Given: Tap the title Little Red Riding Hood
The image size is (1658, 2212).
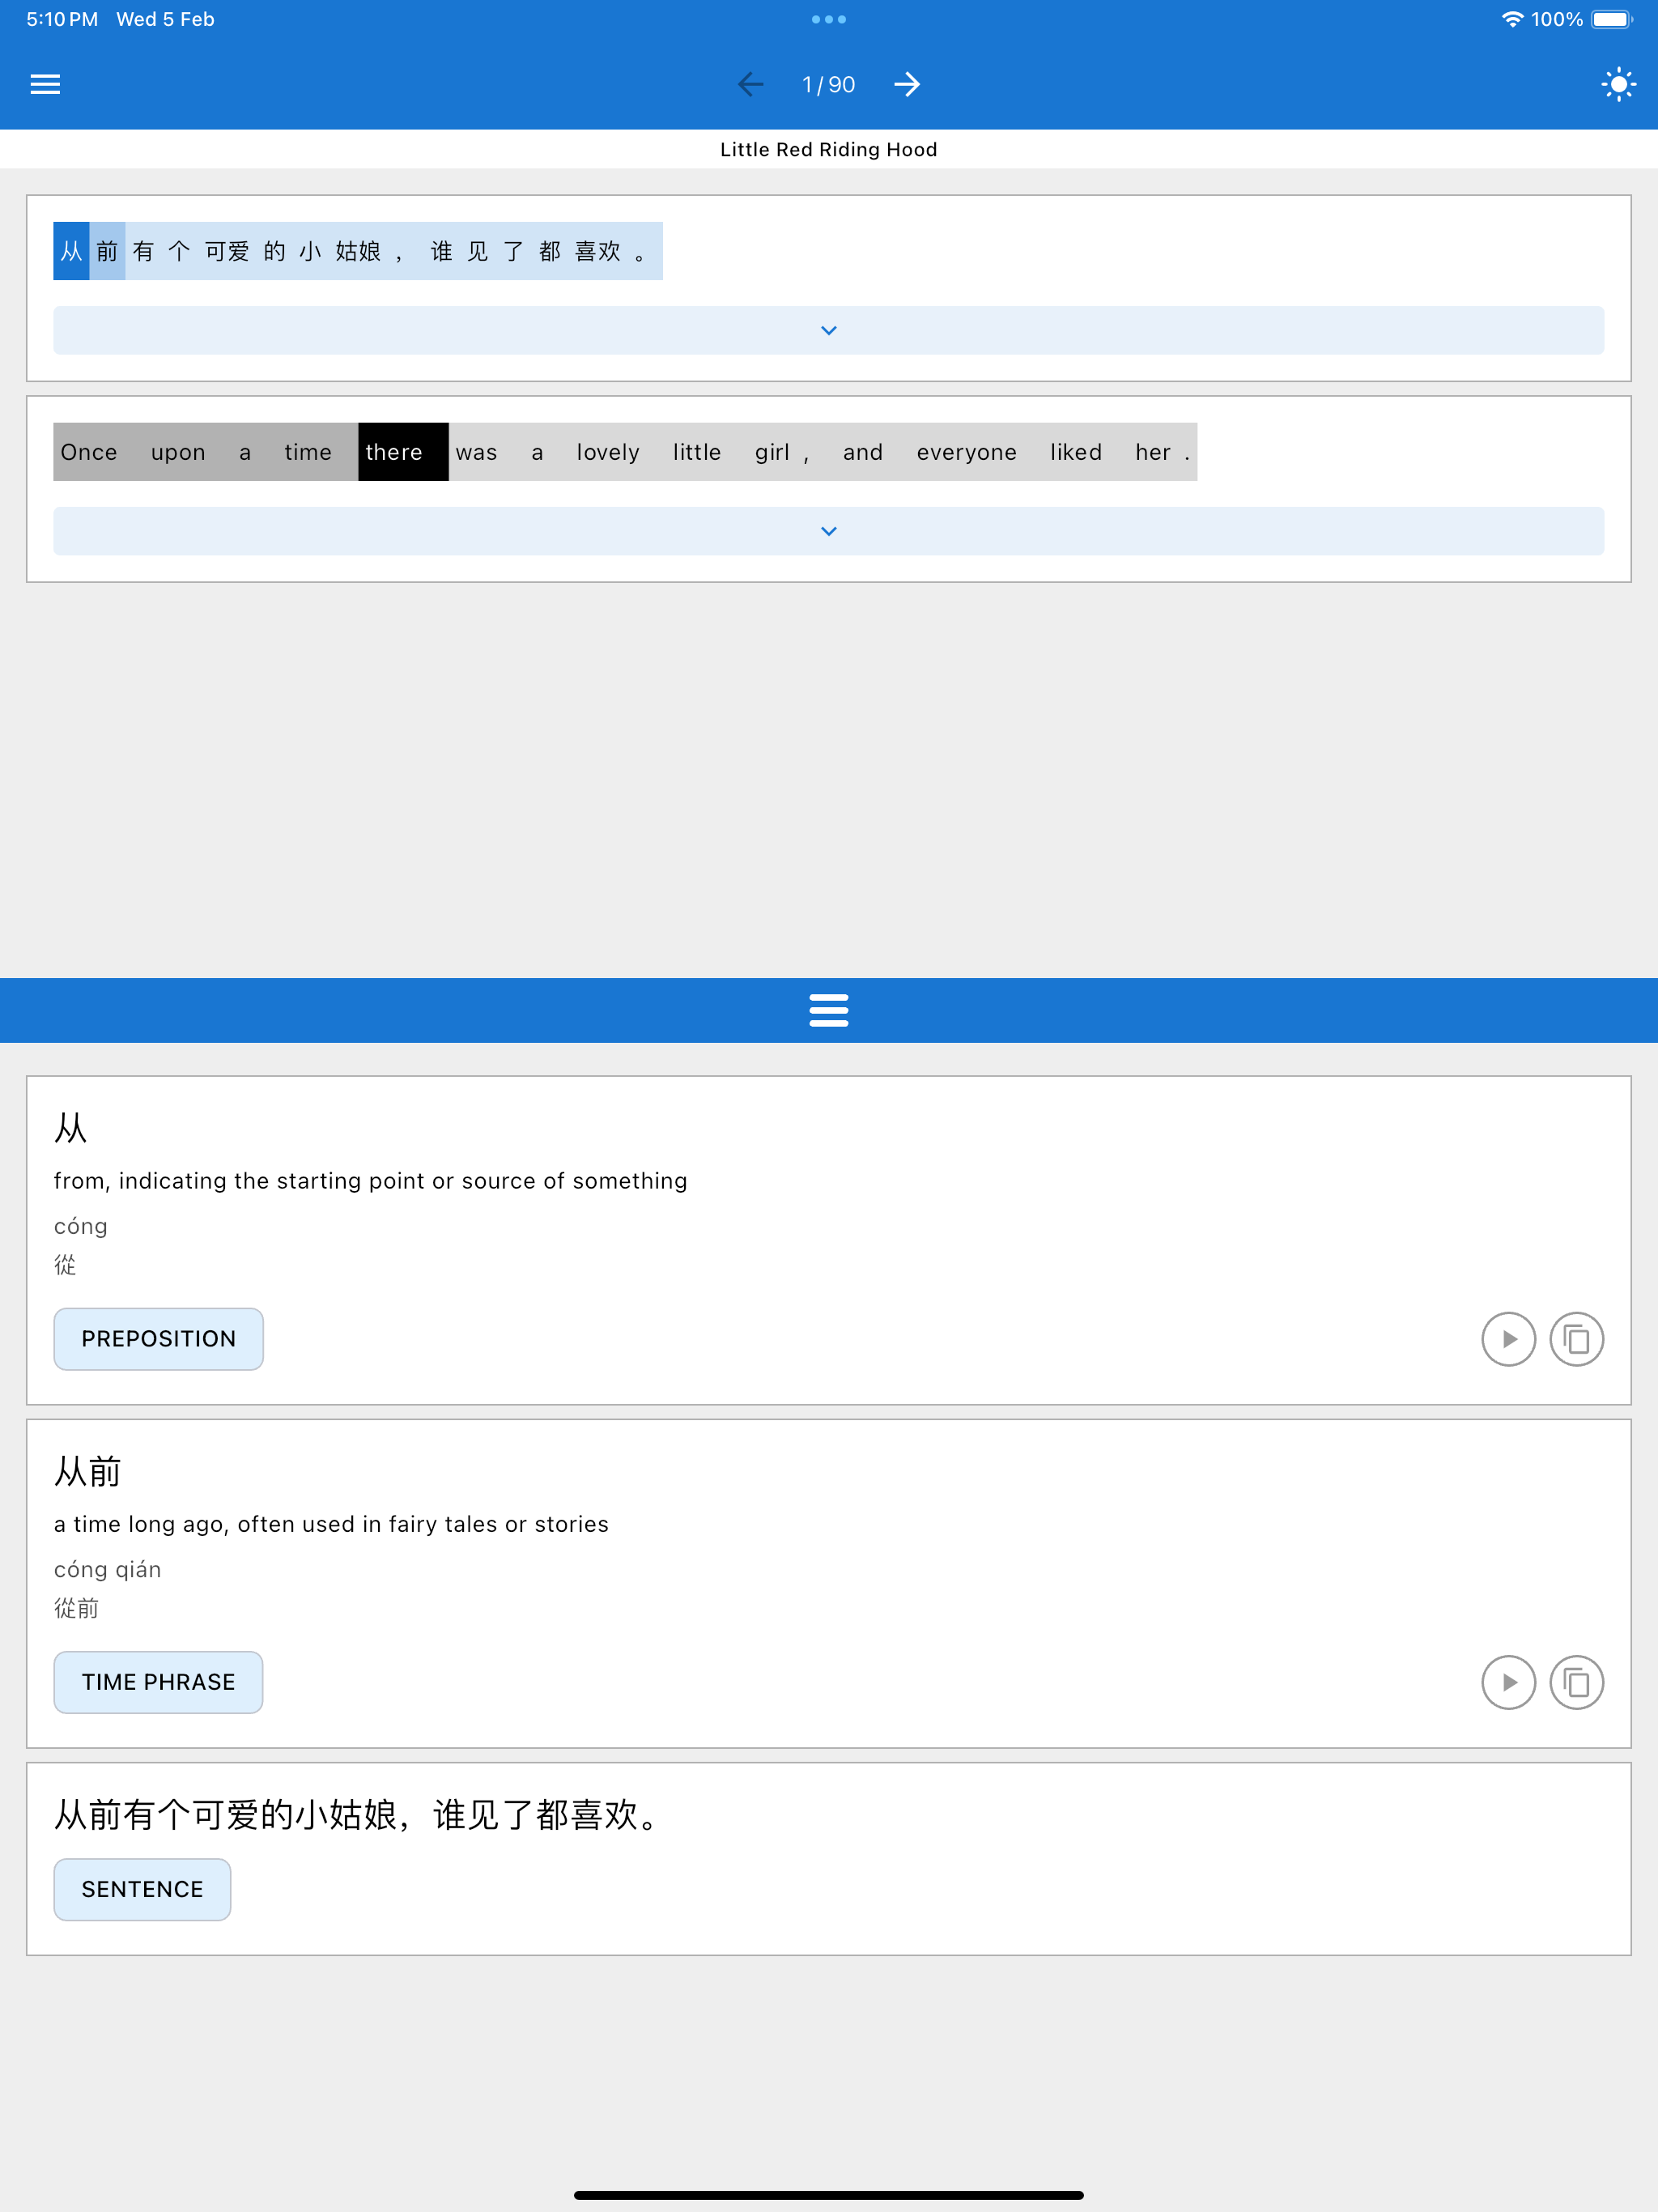Looking at the screenshot, I should pyautogui.click(x=829, y=149).
